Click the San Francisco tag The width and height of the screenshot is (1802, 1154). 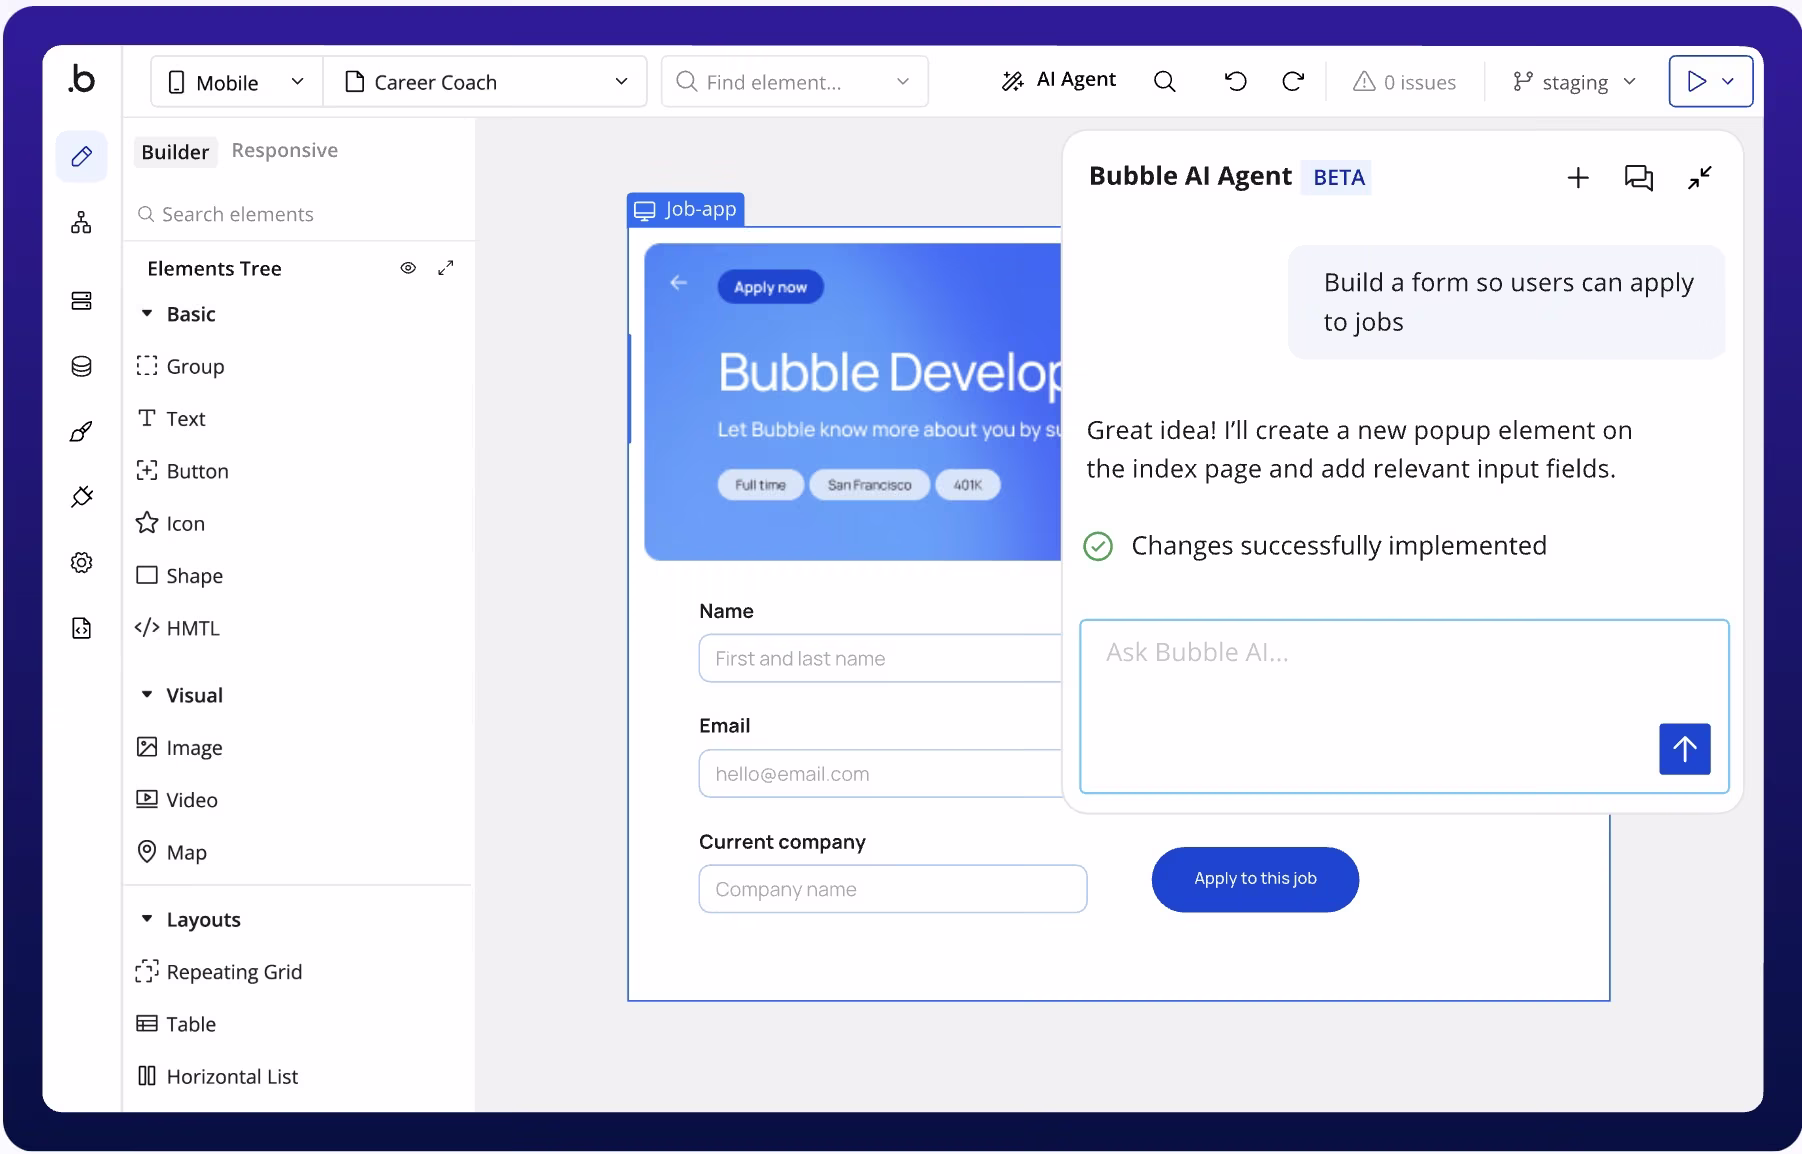point(869,485)
